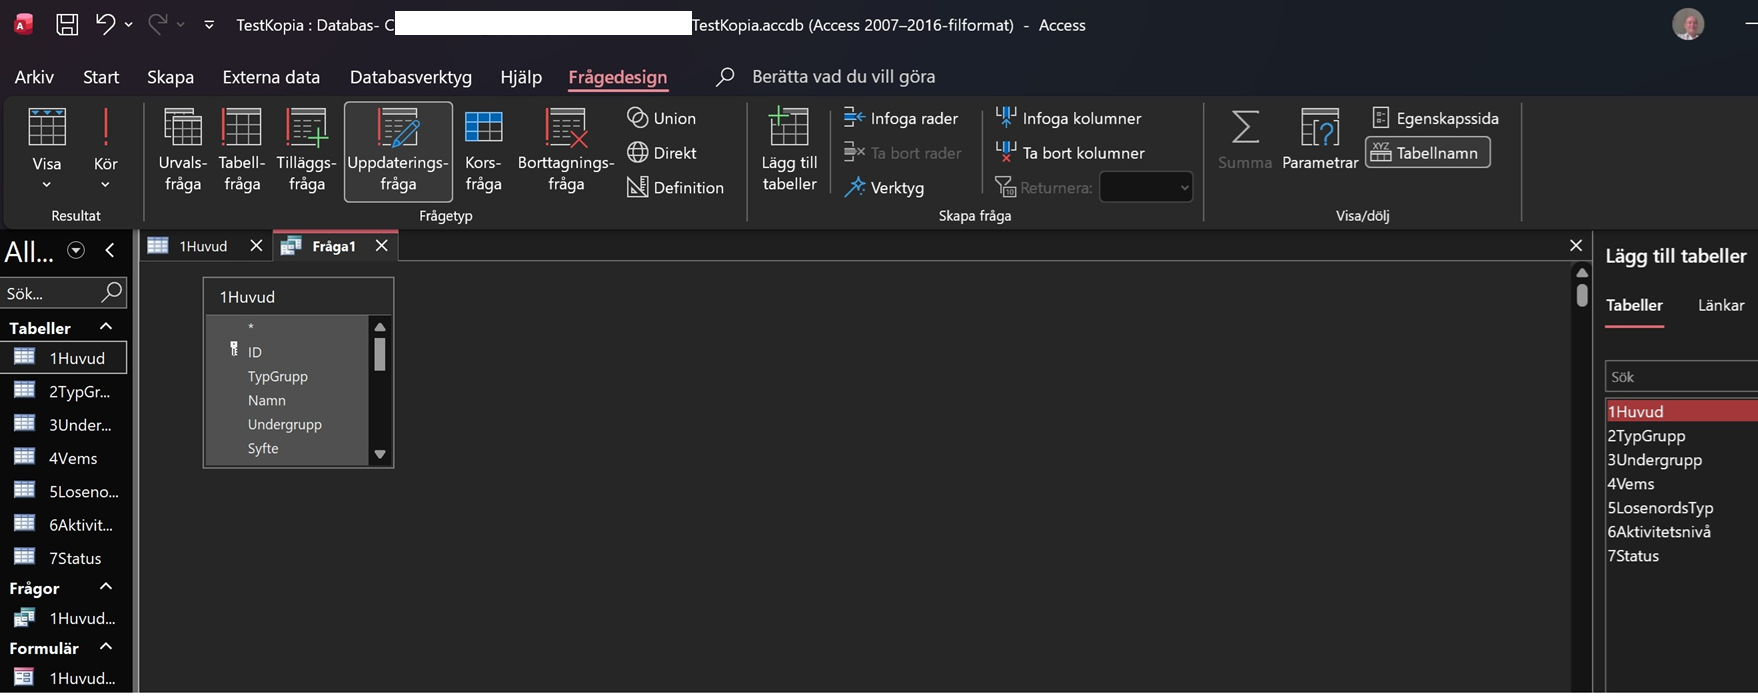Image resolution: width=1758 pixels, height=700 pixels.
Task: Open the Egenskapssida property sheet
Action: click(1435, 118)
